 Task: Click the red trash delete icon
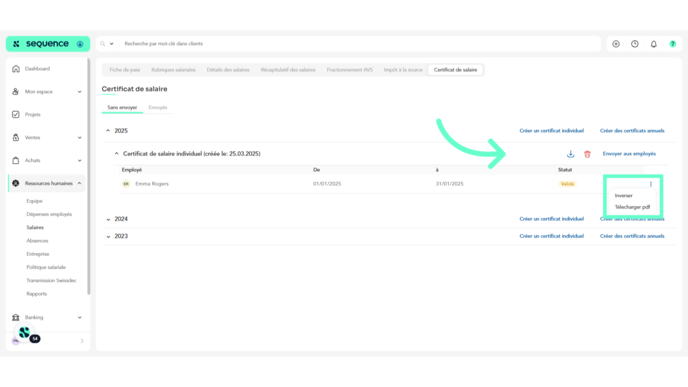[588, 154]
